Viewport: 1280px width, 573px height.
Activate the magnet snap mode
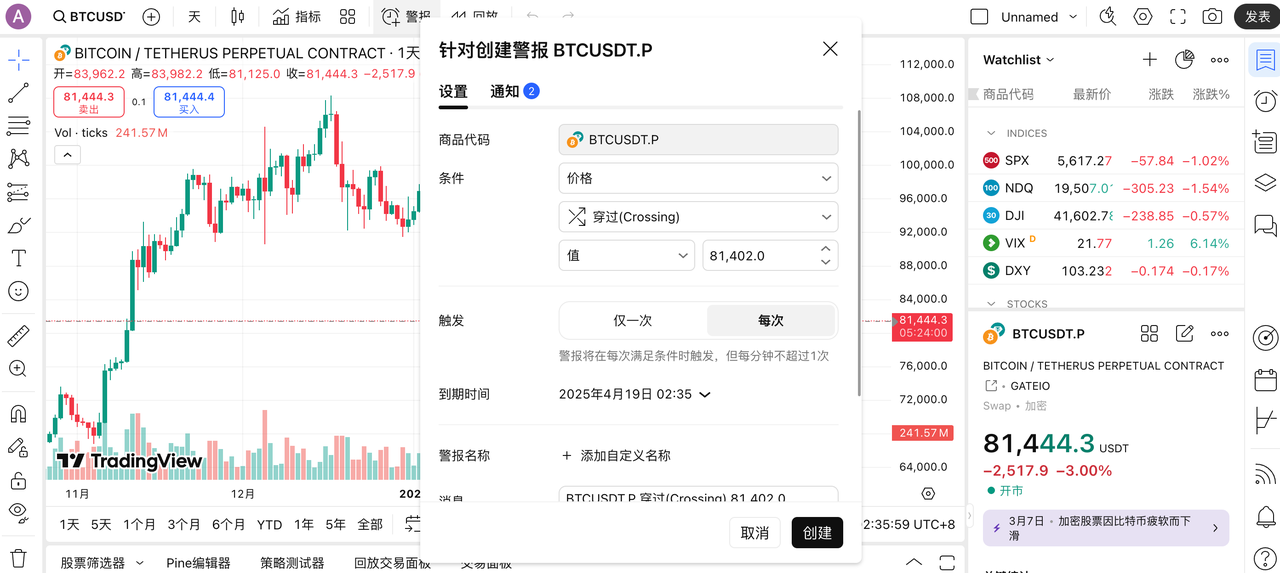click(x=18, y=413)
